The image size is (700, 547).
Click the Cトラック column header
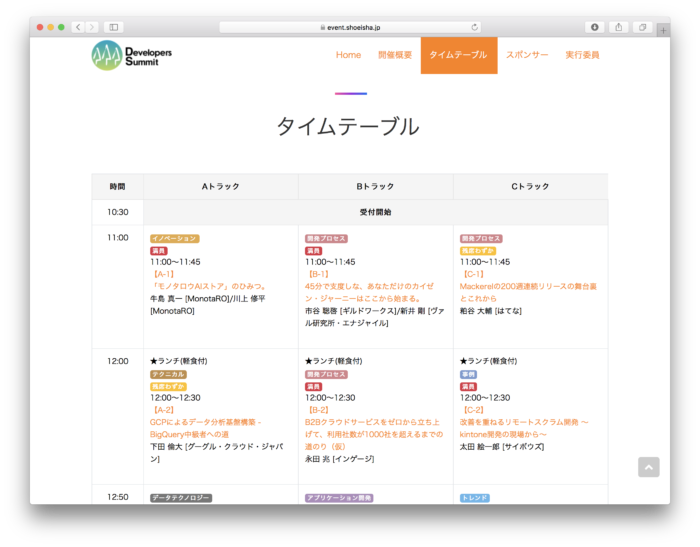click(530, 186)
